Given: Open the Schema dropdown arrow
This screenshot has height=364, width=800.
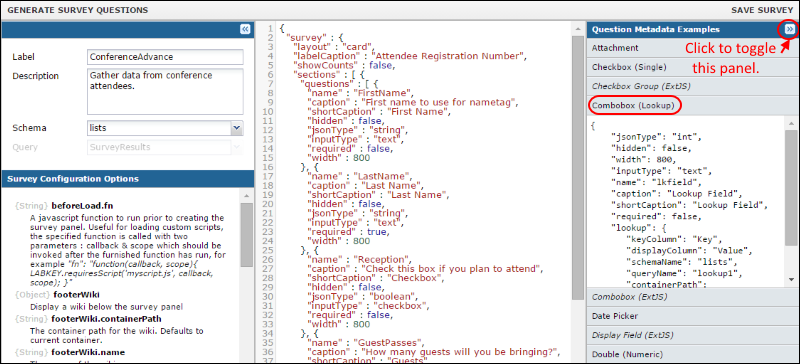Looking at the screenshot, I should click(x=236, y=128).
